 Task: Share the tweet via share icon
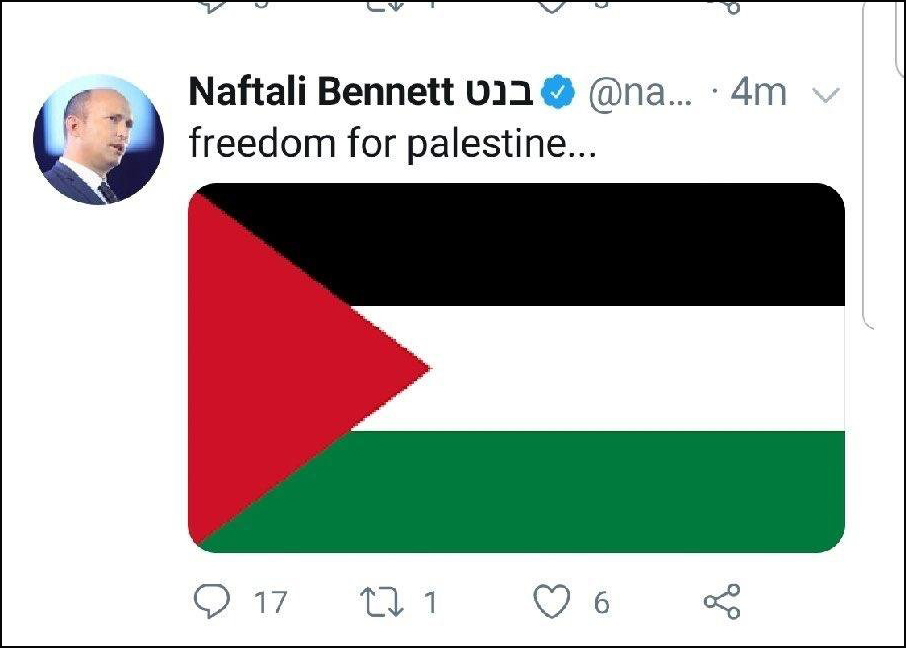pos(722,602)
